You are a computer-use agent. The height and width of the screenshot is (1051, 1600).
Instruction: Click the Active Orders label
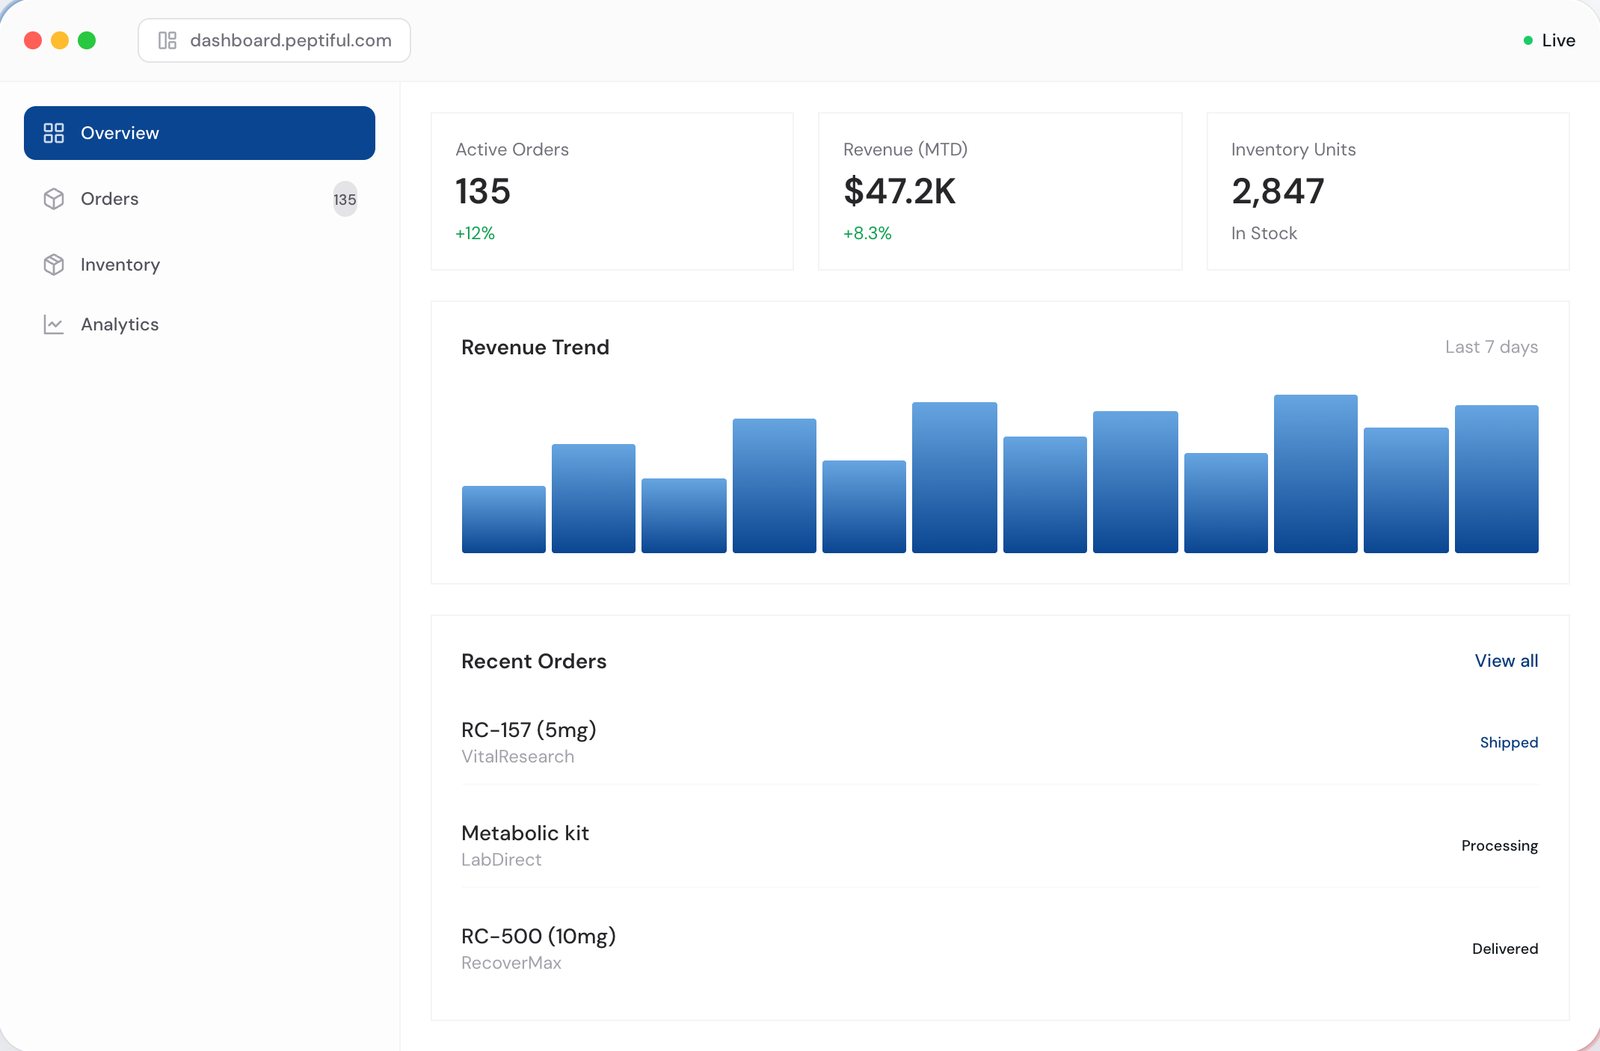512,149
